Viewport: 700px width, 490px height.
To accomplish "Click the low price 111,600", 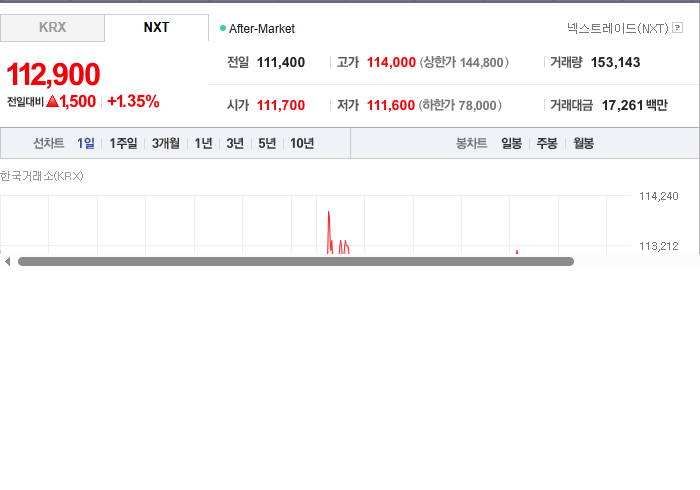I will point(391,105).
